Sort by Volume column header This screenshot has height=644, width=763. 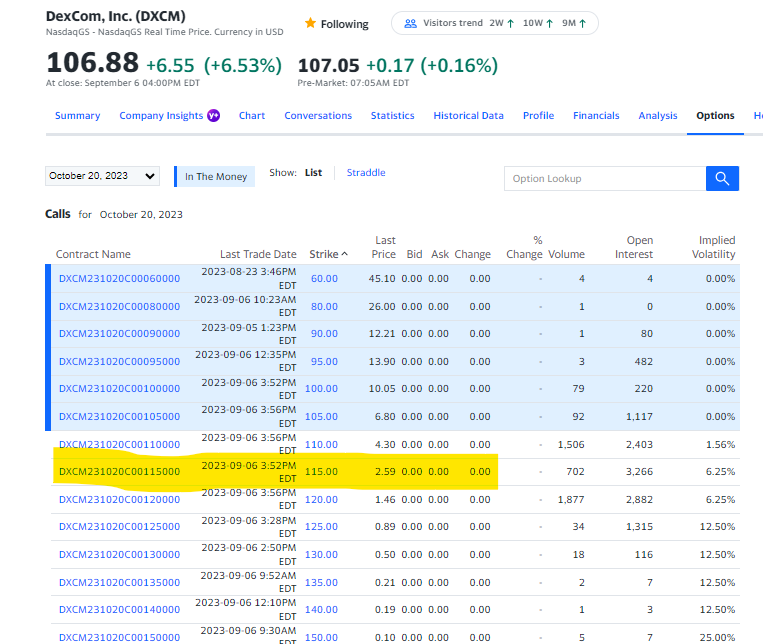pyautogui.click(x=566, y=254)
